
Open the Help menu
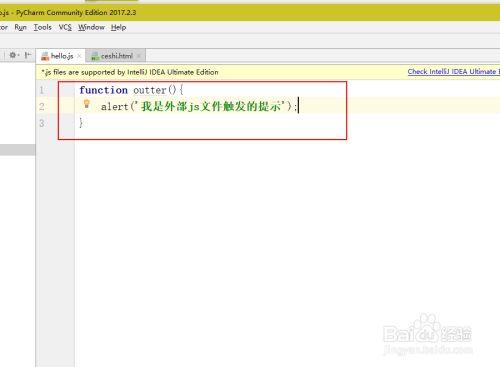(118, 27)
